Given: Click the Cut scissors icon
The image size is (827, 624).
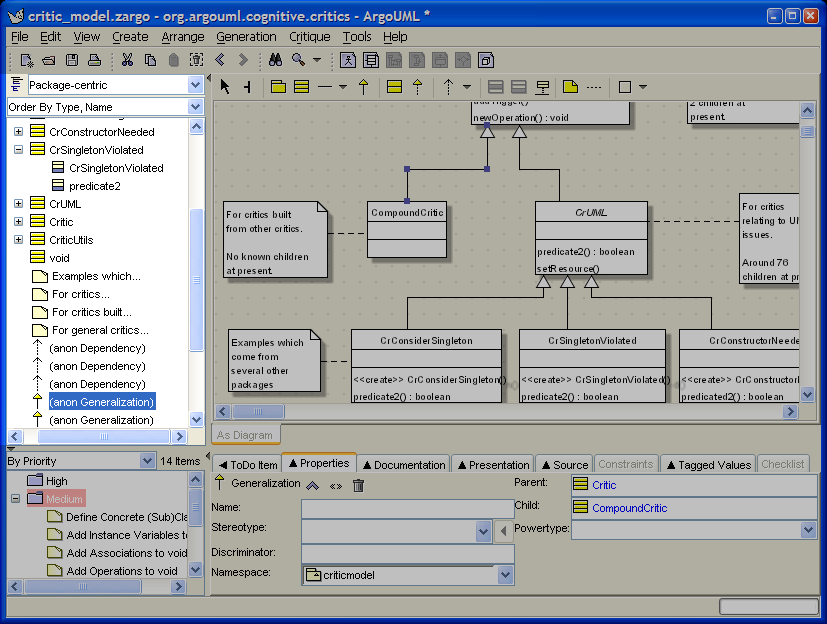Looking at the screenshot, I should [x=128, y=61].
